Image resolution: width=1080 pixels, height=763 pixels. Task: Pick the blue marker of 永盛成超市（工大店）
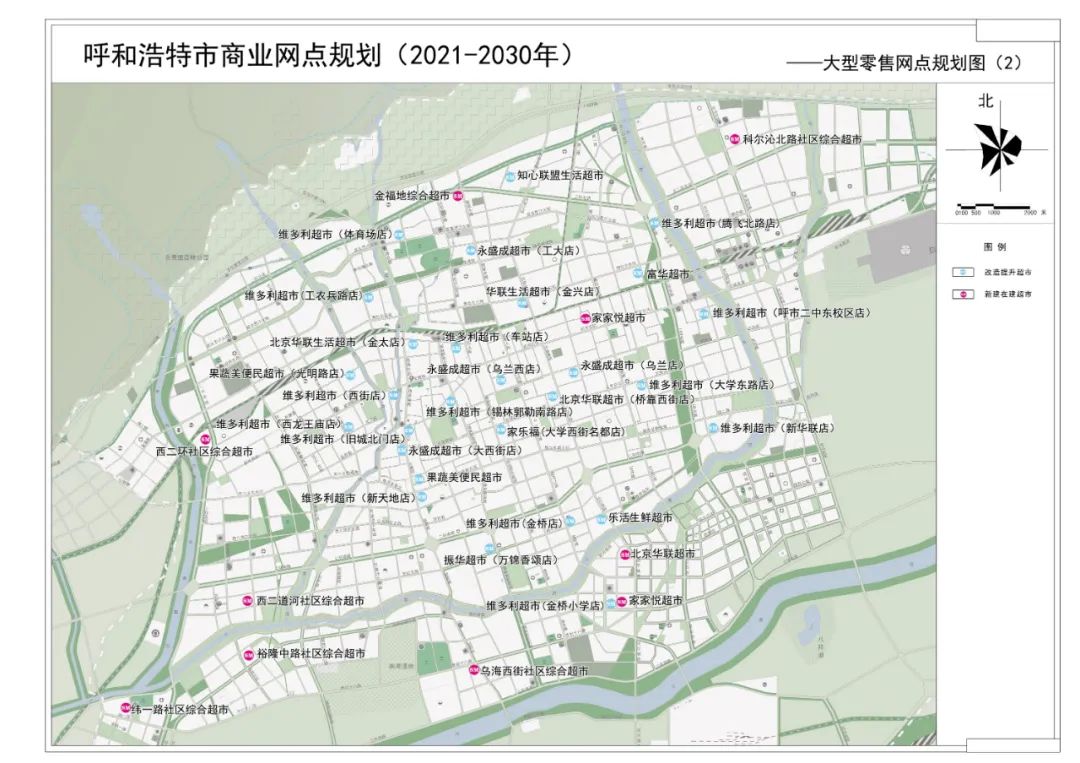tap(470, 251)
